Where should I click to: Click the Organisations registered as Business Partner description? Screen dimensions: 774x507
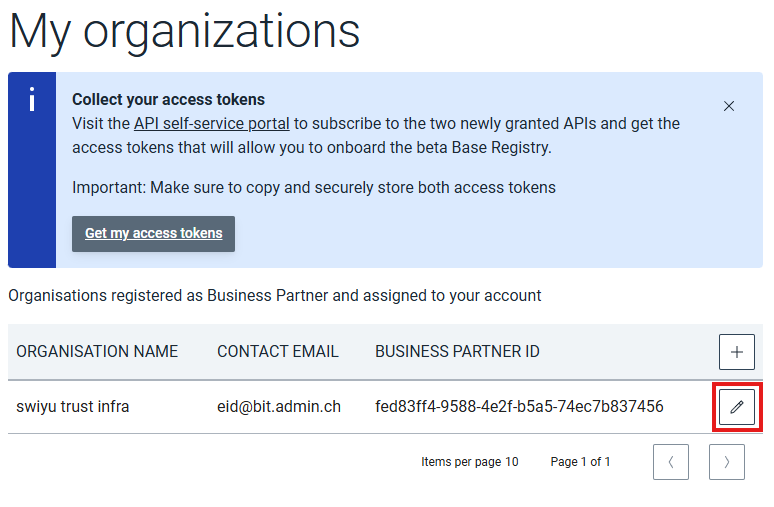point(275,296)
